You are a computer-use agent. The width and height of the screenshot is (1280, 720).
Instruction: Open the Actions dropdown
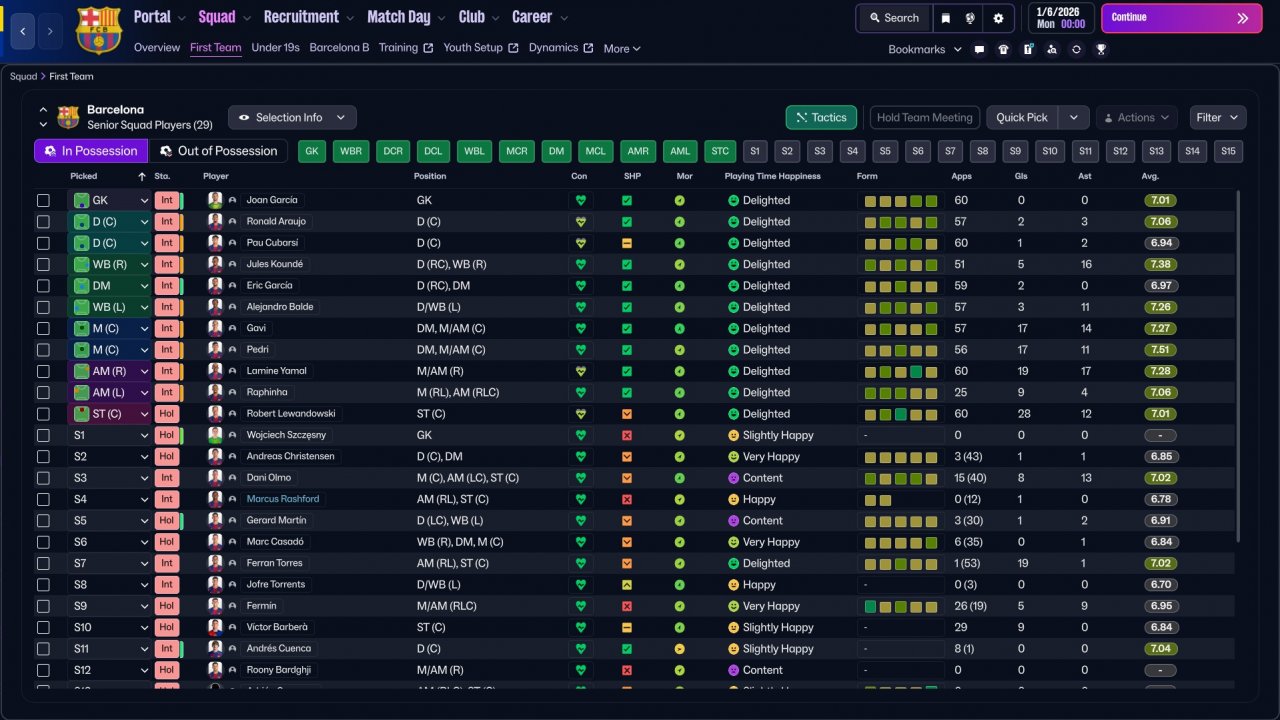coord(1136,117)
